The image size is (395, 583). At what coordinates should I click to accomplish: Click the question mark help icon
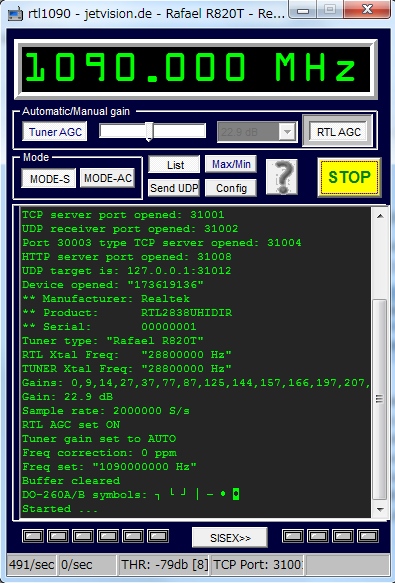click(282, 177)
